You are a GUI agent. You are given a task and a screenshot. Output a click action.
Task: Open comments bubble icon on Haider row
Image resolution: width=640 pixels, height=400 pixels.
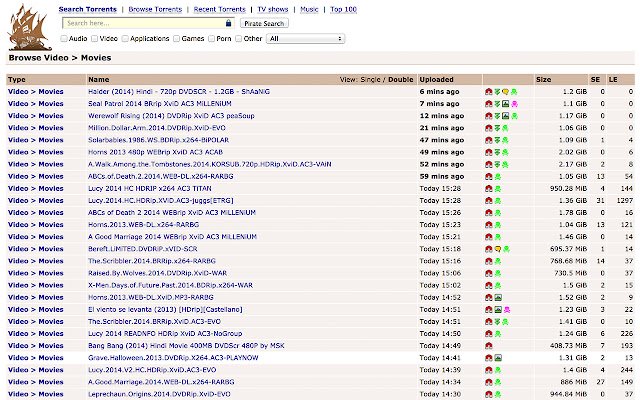pos(505,92)
